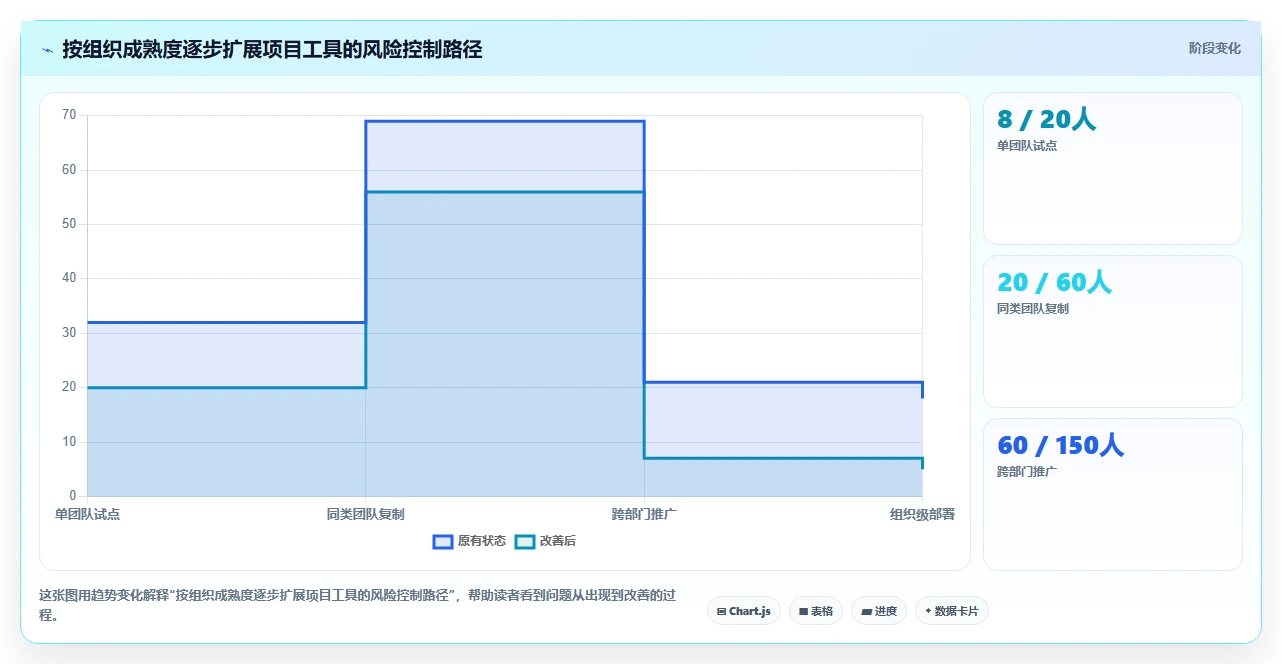The height and width of the screenshot is (664, 1282).
Task: Click the 阶段变化 label in header
Action: click(x=1214, y=48)
